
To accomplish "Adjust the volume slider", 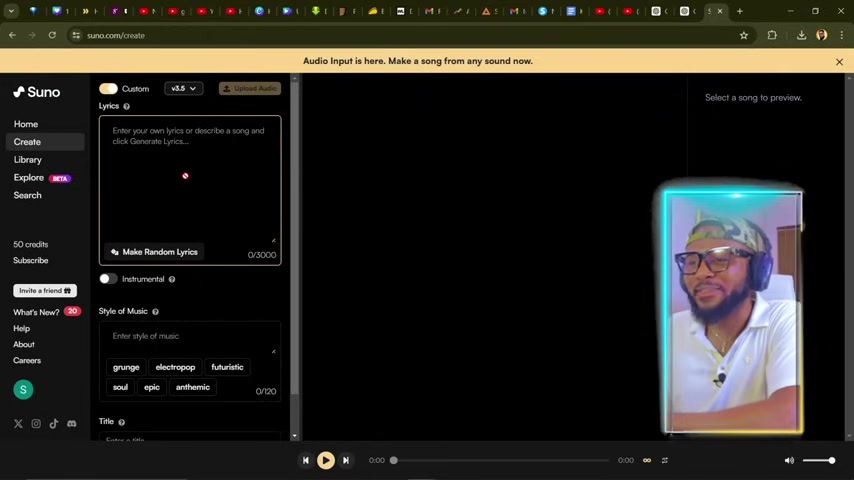I will (819, 460).
